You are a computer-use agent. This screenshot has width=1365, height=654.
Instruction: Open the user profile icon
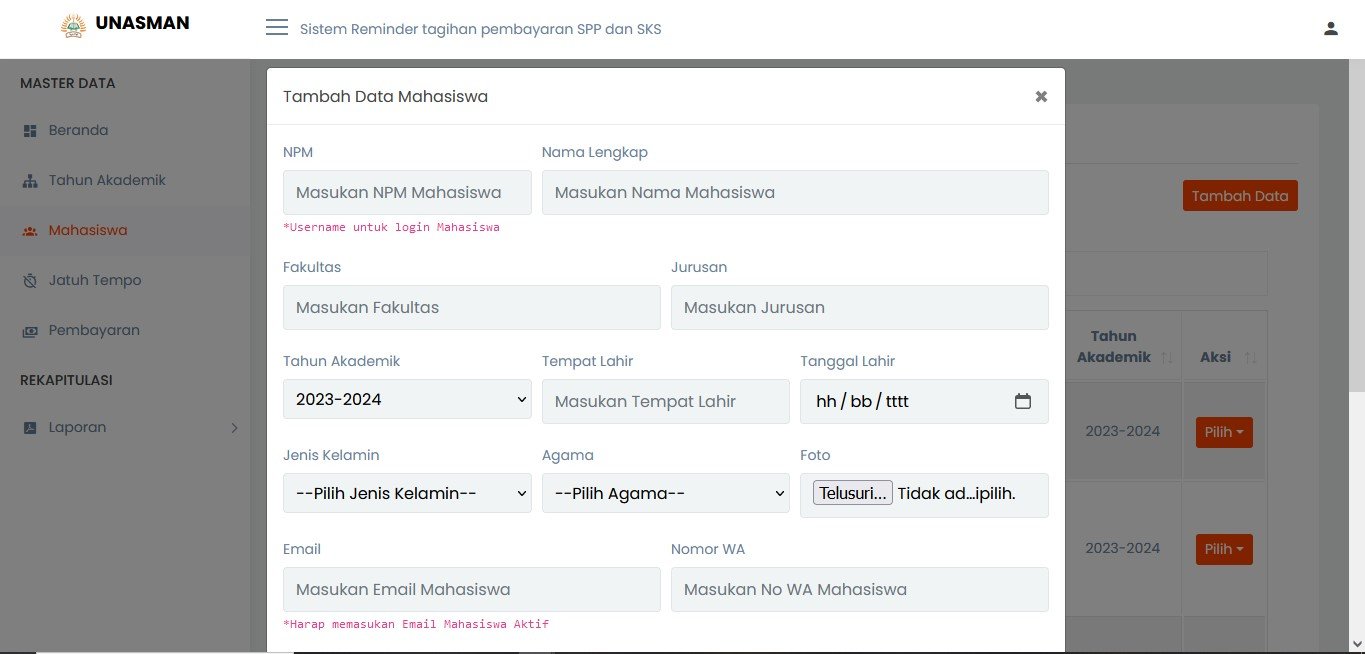pyautogui.click(x=1330, y=29)
